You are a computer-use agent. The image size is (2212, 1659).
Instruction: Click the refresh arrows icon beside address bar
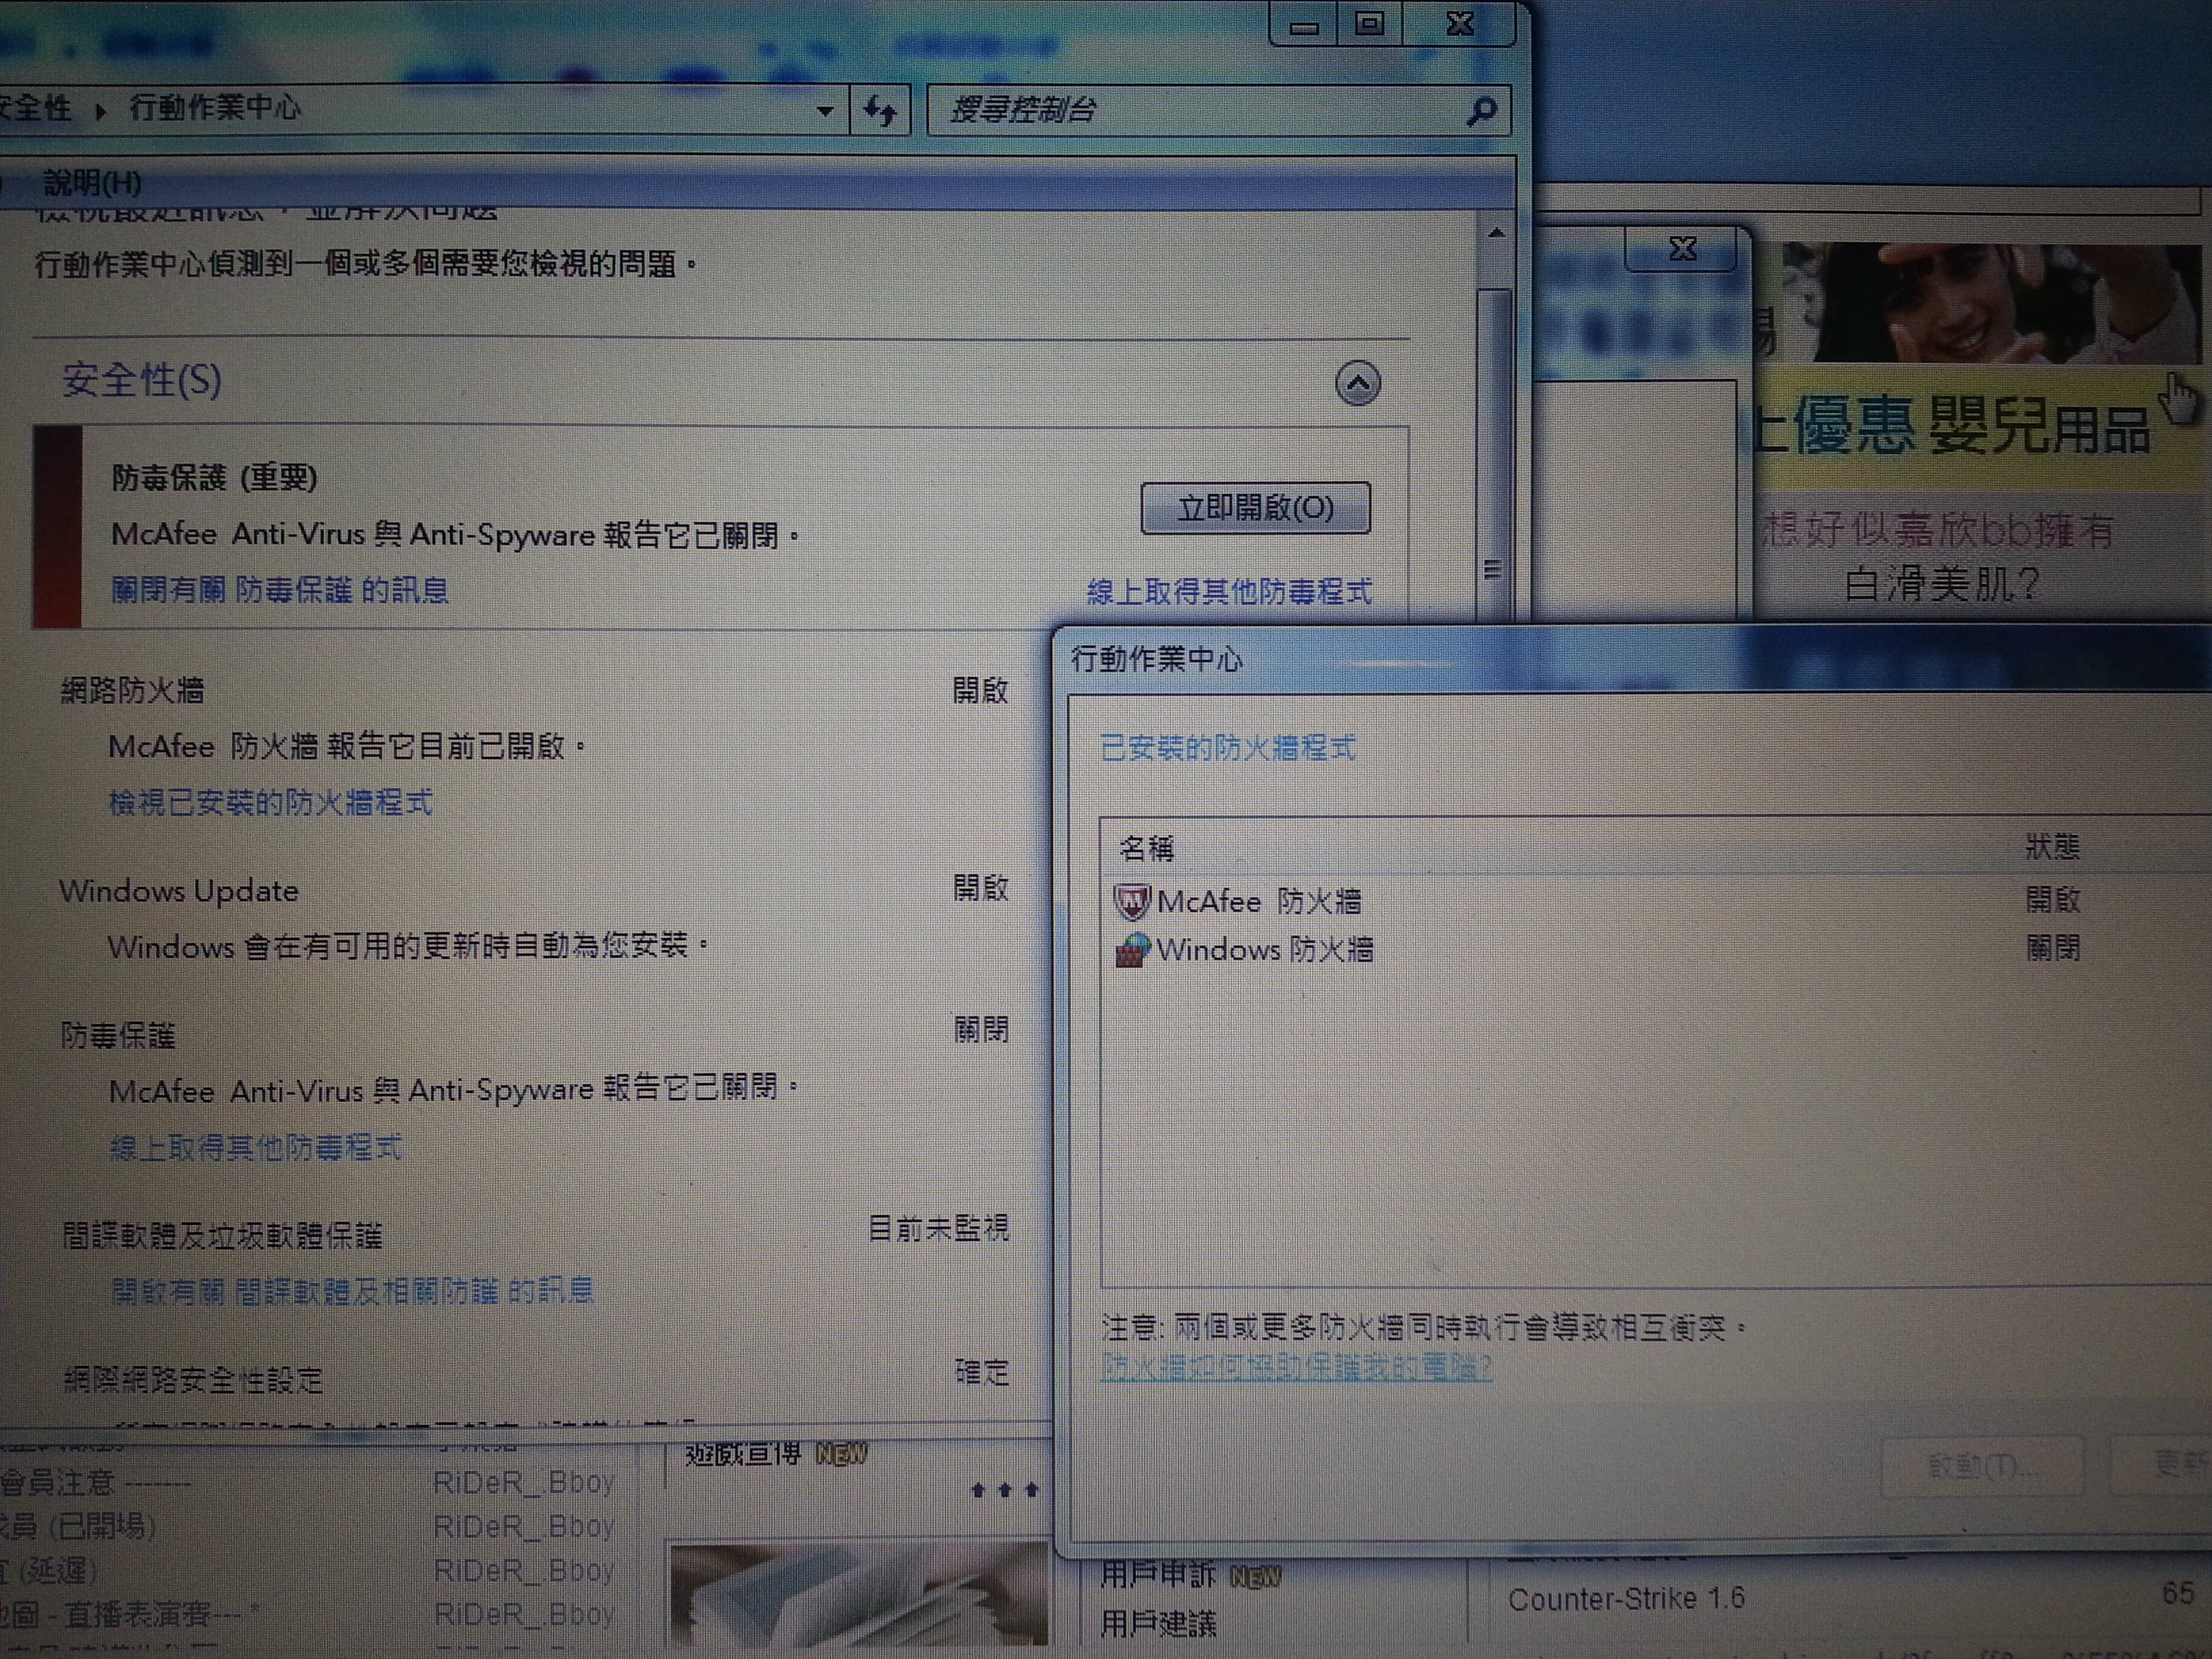tap(880, 110)
